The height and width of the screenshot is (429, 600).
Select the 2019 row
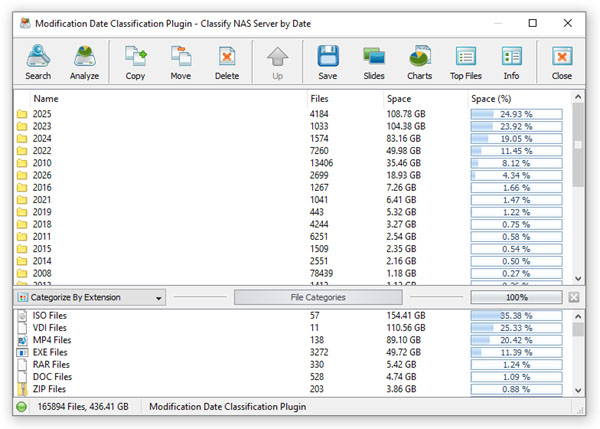[293, 212]
